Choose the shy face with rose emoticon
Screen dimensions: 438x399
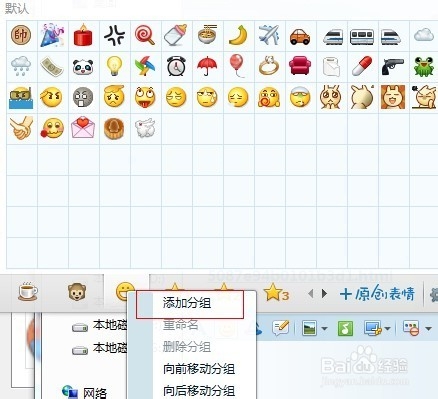52,128
